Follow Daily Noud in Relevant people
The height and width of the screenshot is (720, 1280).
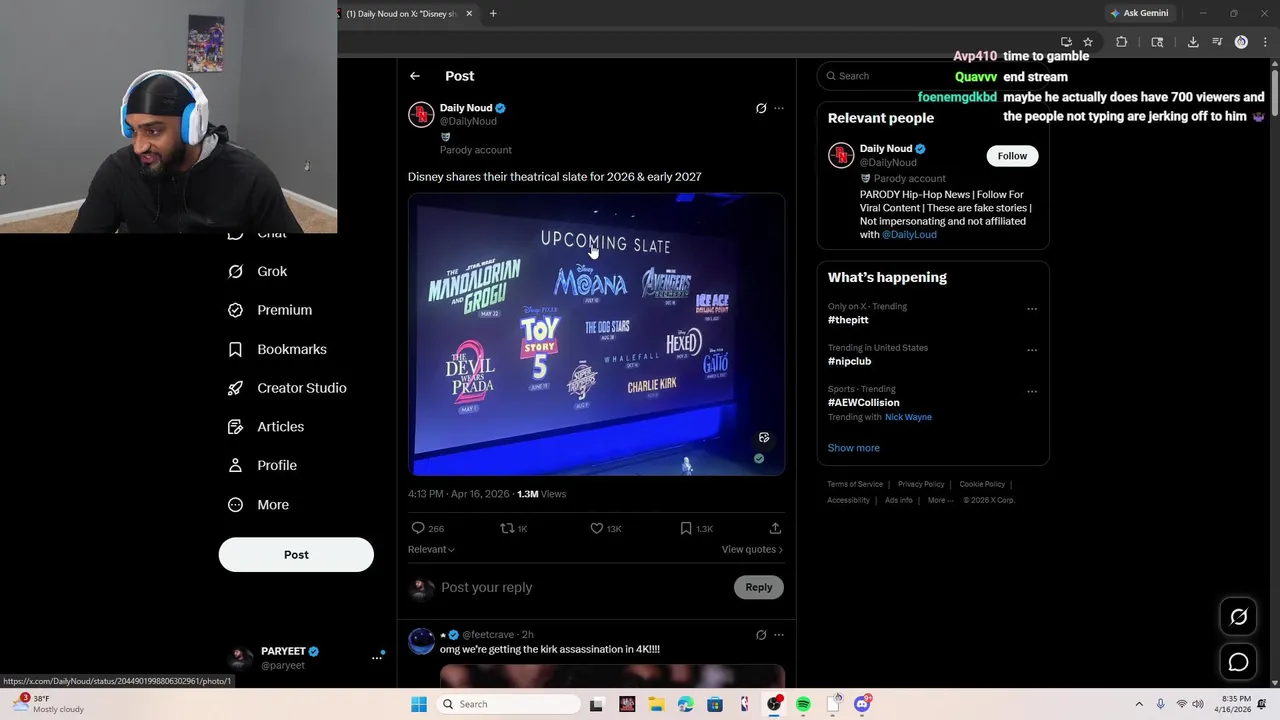[1012, 156]
